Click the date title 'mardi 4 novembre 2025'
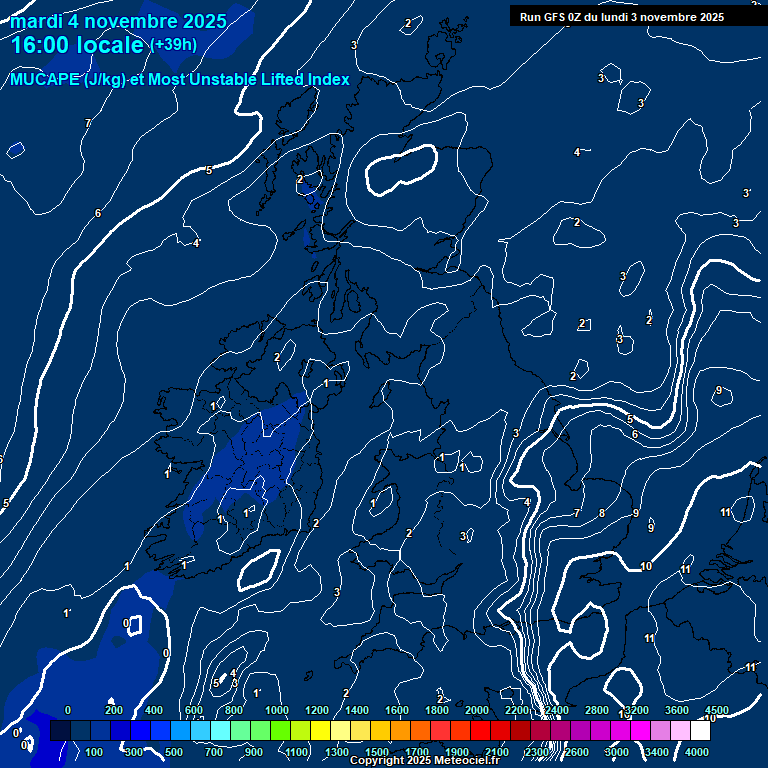This screenshot has width=768, height=768. click(x=118, y=21)
